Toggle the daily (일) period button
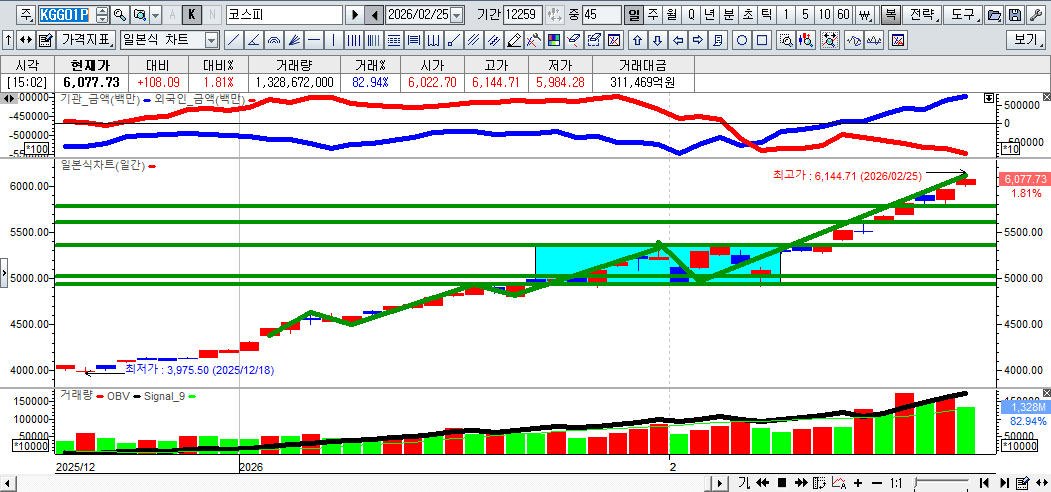 pyautogui.click(x=633, y=15)
